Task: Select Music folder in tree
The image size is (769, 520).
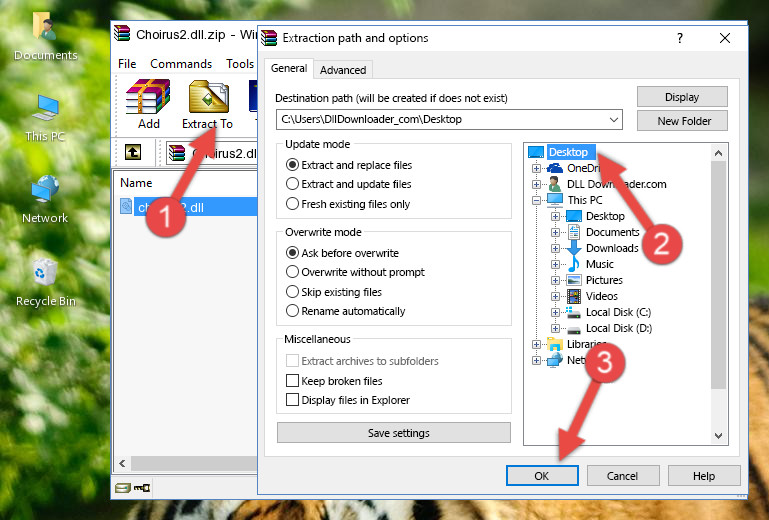Action: coord(600,264)
